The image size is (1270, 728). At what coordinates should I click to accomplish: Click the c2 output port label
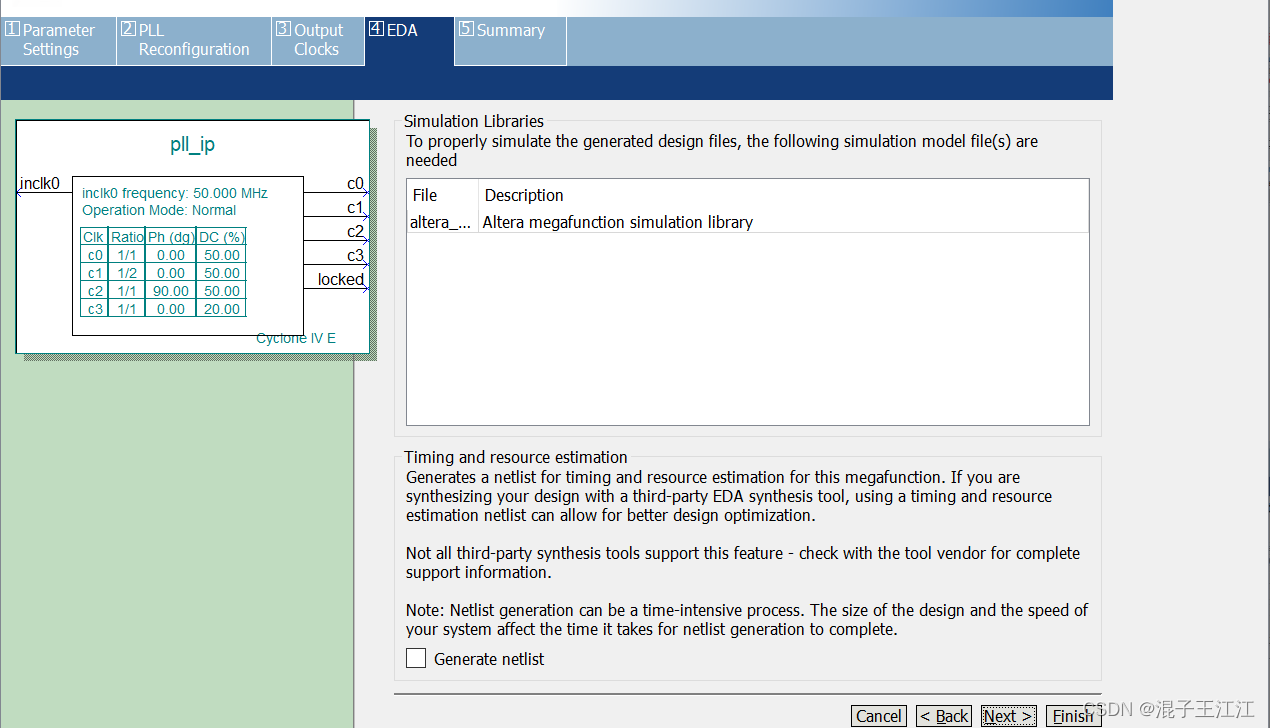click(355, 232)
